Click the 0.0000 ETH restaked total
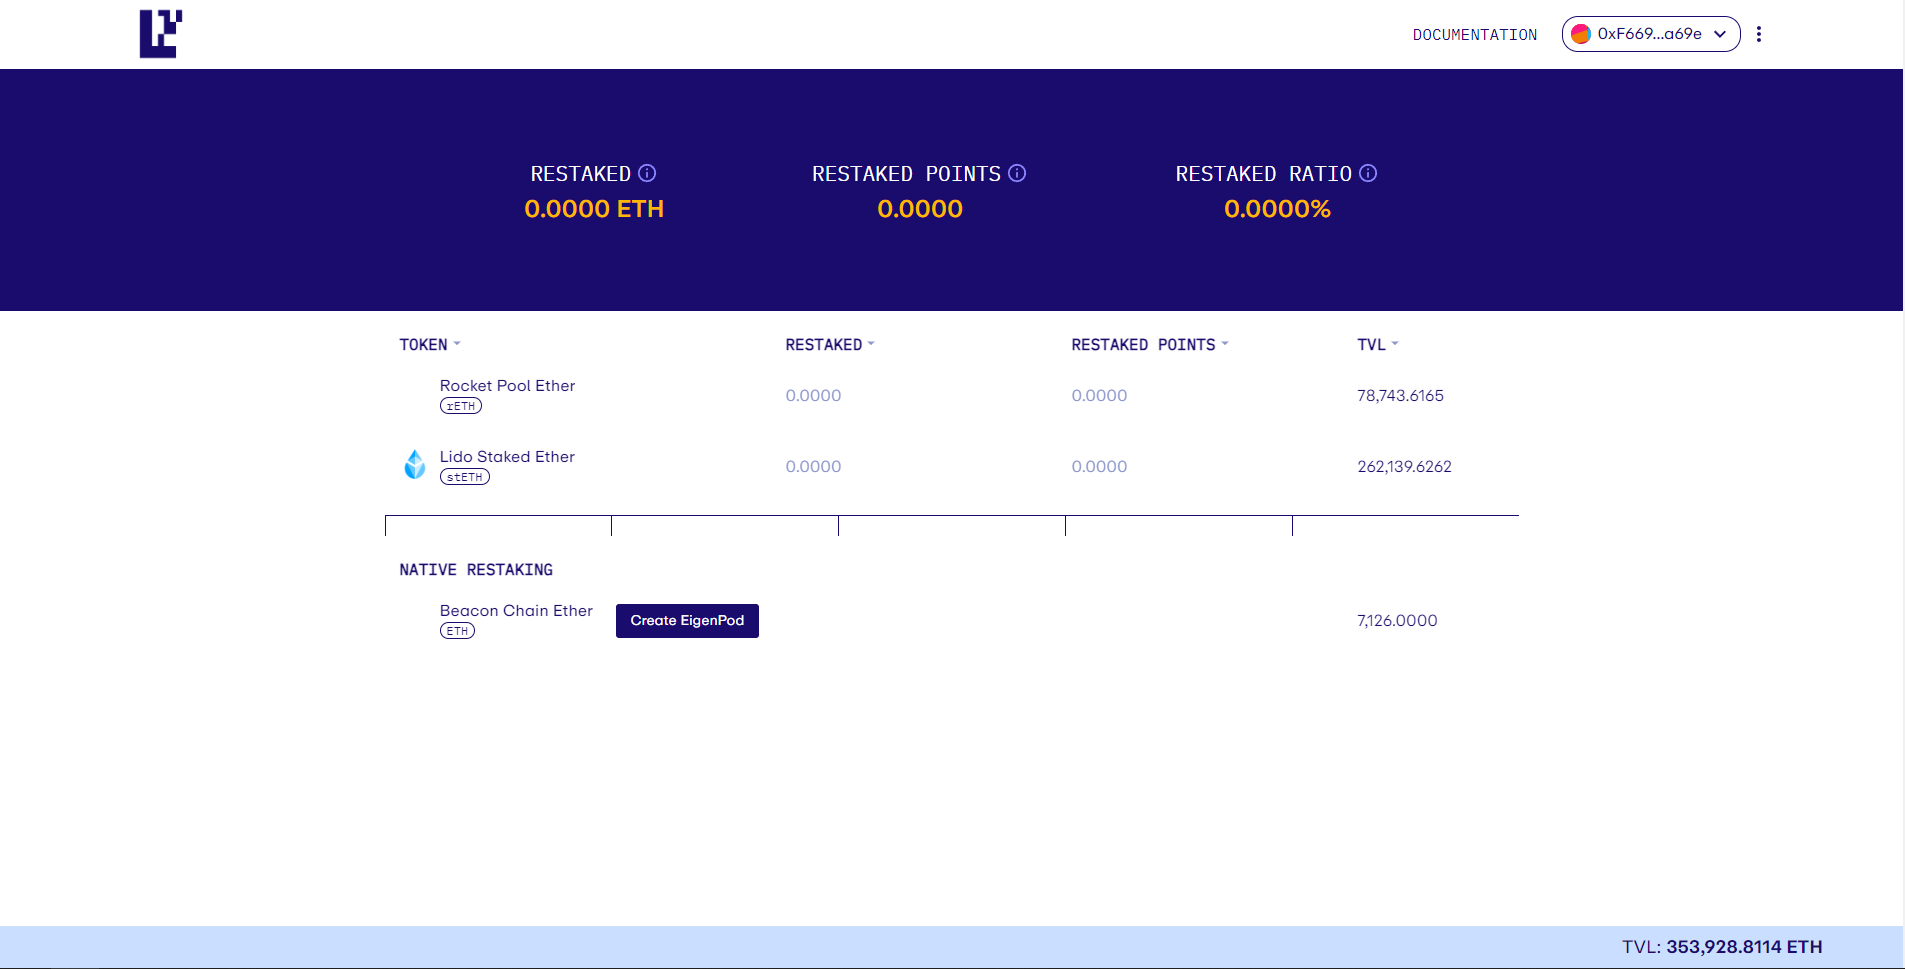 click(x=594, y=209)
